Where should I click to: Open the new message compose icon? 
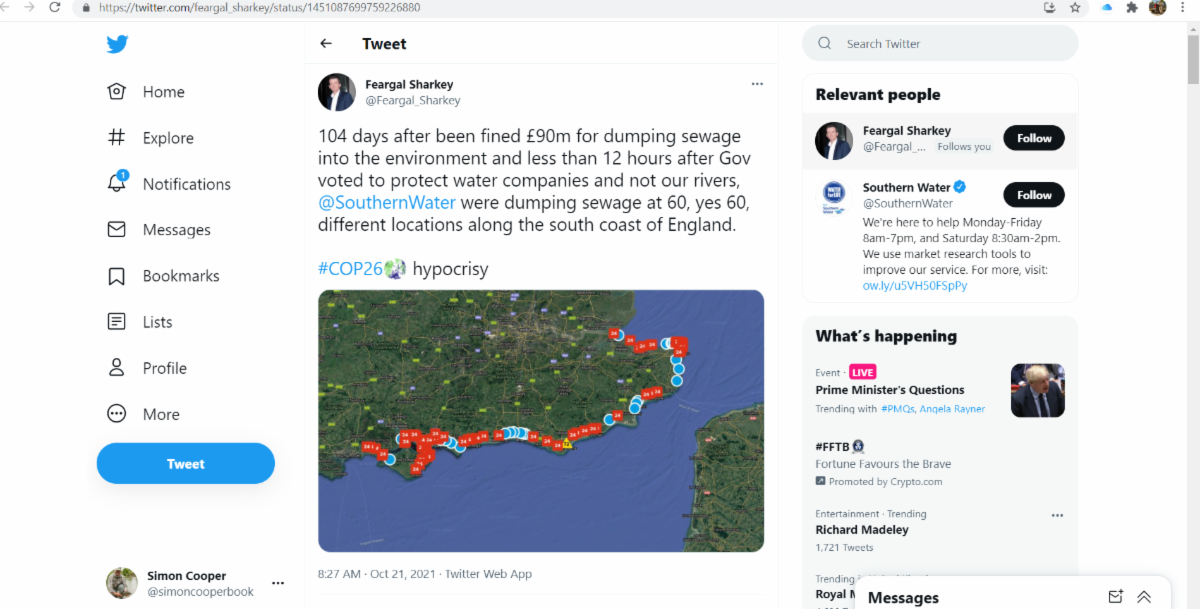(x=1116, y=597)
